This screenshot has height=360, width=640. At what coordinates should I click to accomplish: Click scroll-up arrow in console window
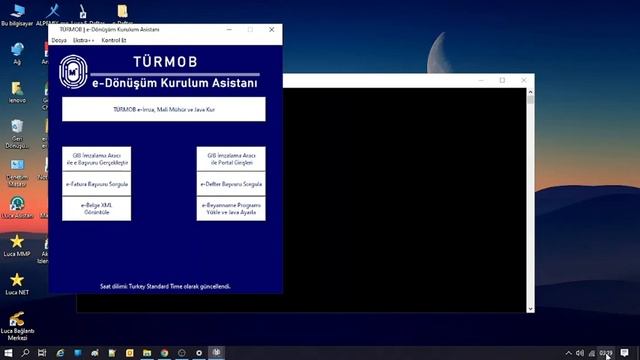pos(530,92)
